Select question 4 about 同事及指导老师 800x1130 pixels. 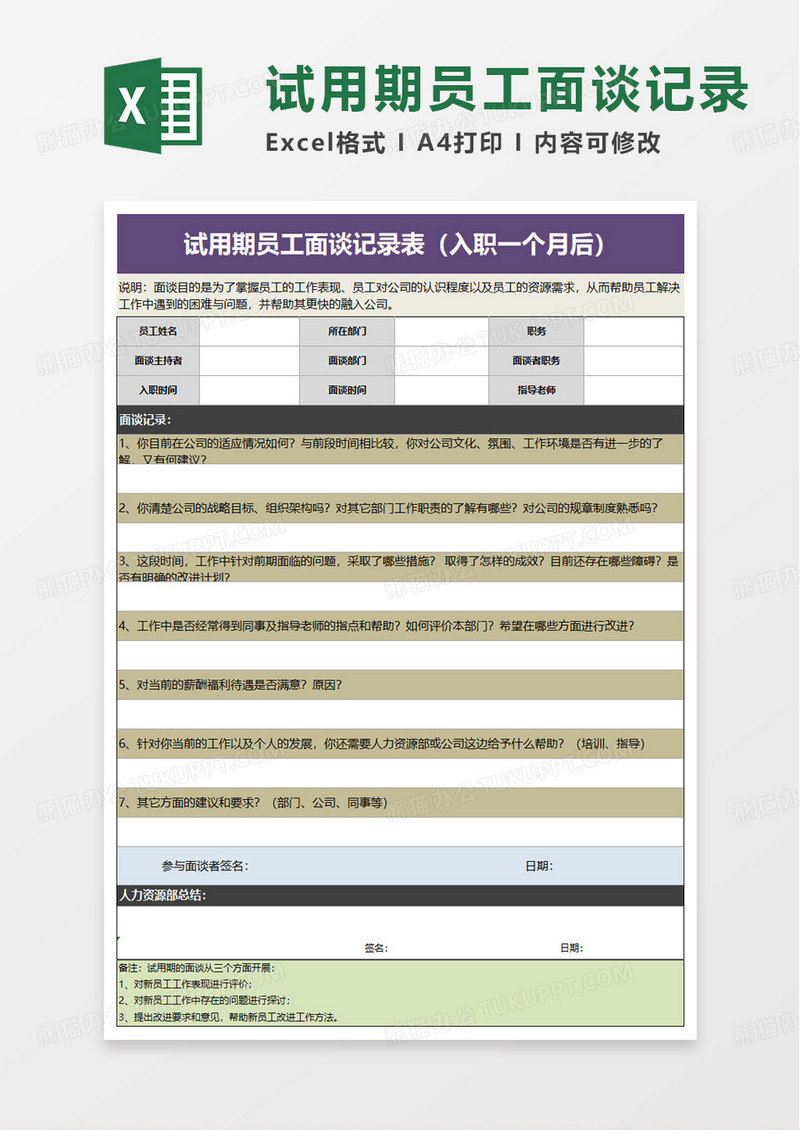click(x=400, y=626)
